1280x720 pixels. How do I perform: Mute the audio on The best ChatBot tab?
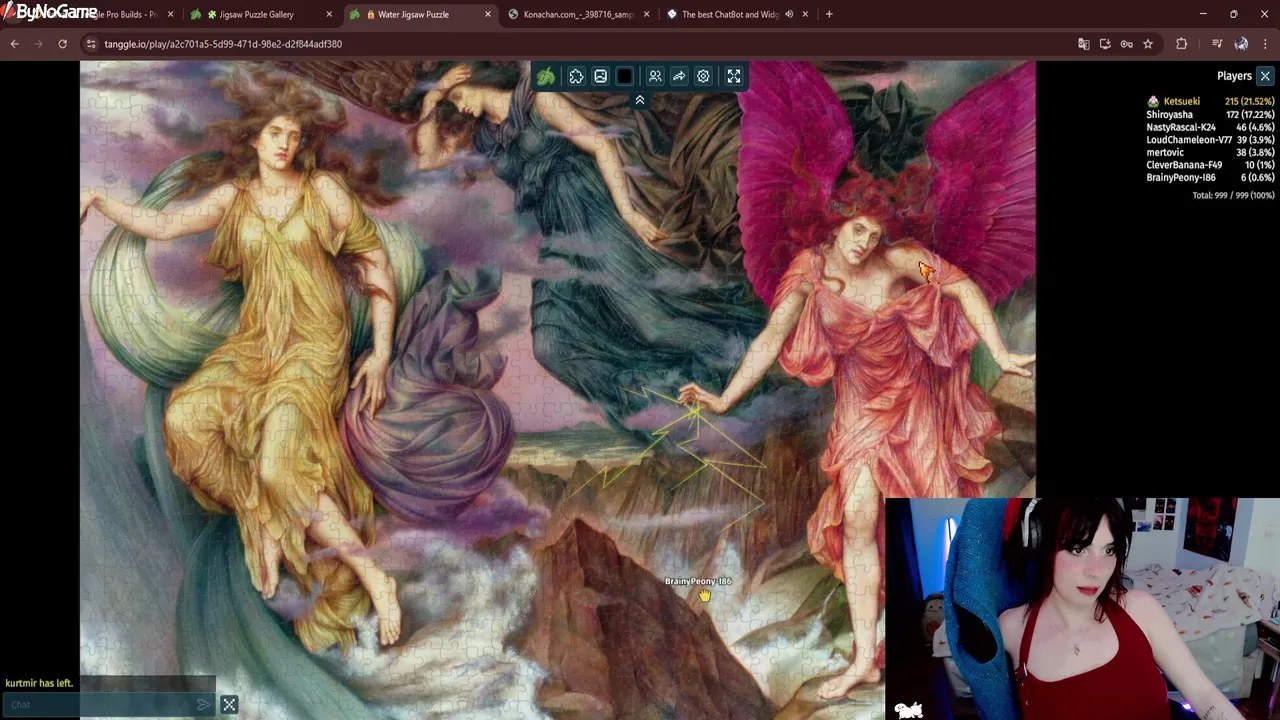click(789, 14)
